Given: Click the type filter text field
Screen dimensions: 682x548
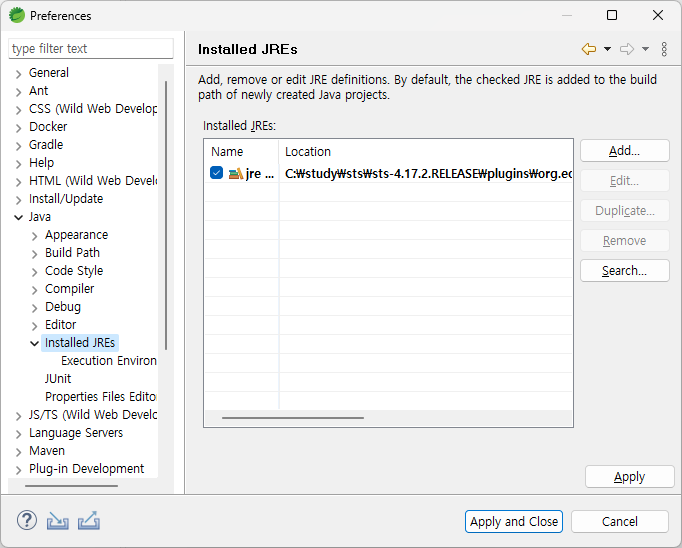Looking at the screenshot, I should coord(91,48).
